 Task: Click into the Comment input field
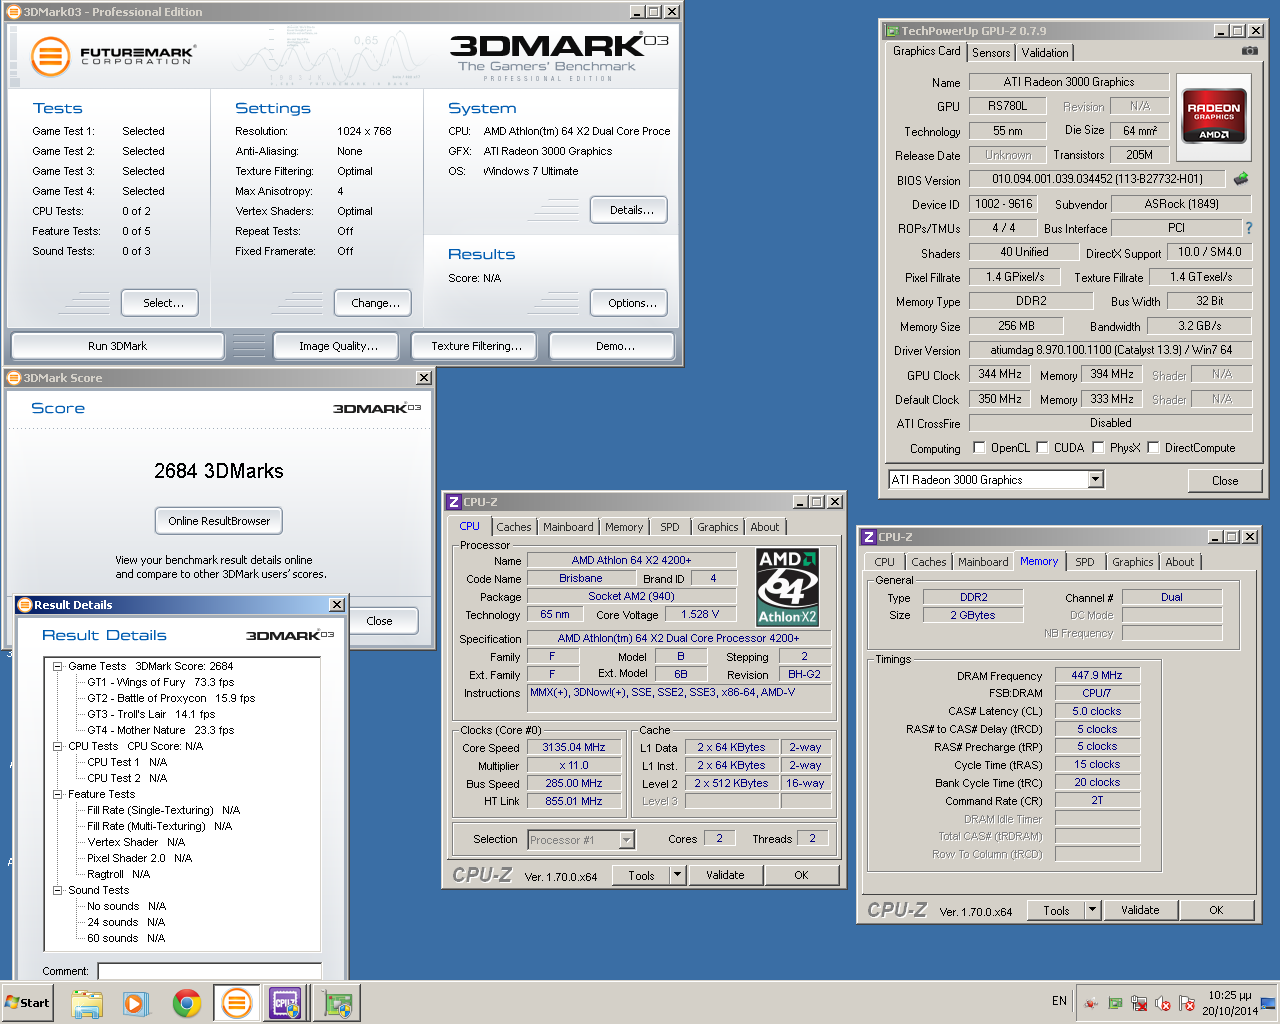tap(209, 971)
